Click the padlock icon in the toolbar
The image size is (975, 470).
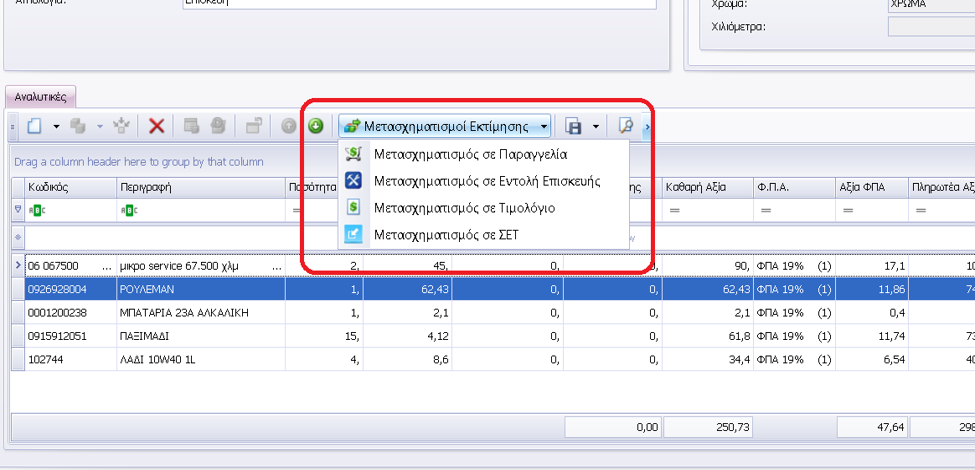254,126
